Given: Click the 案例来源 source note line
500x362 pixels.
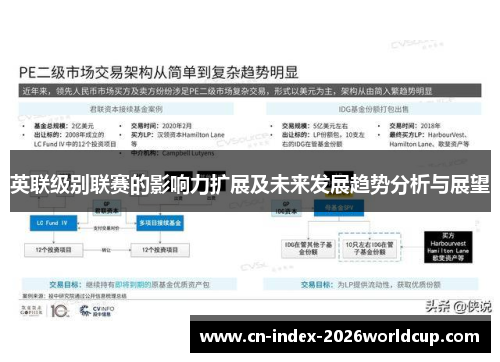Looking at the screenshot, I should pos(74,296).
